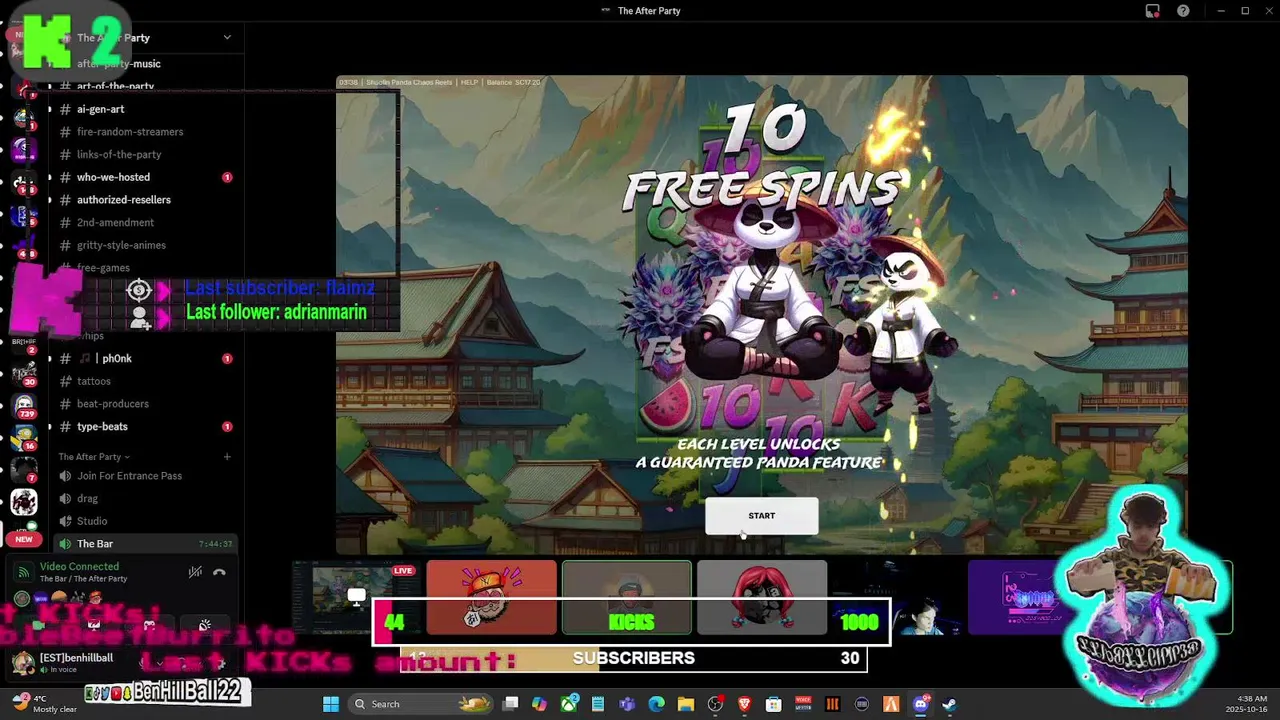This screenshot has height=720, width=1280.
Task: Select the green KICKS participant tile
Action: [x=626, y=598]
